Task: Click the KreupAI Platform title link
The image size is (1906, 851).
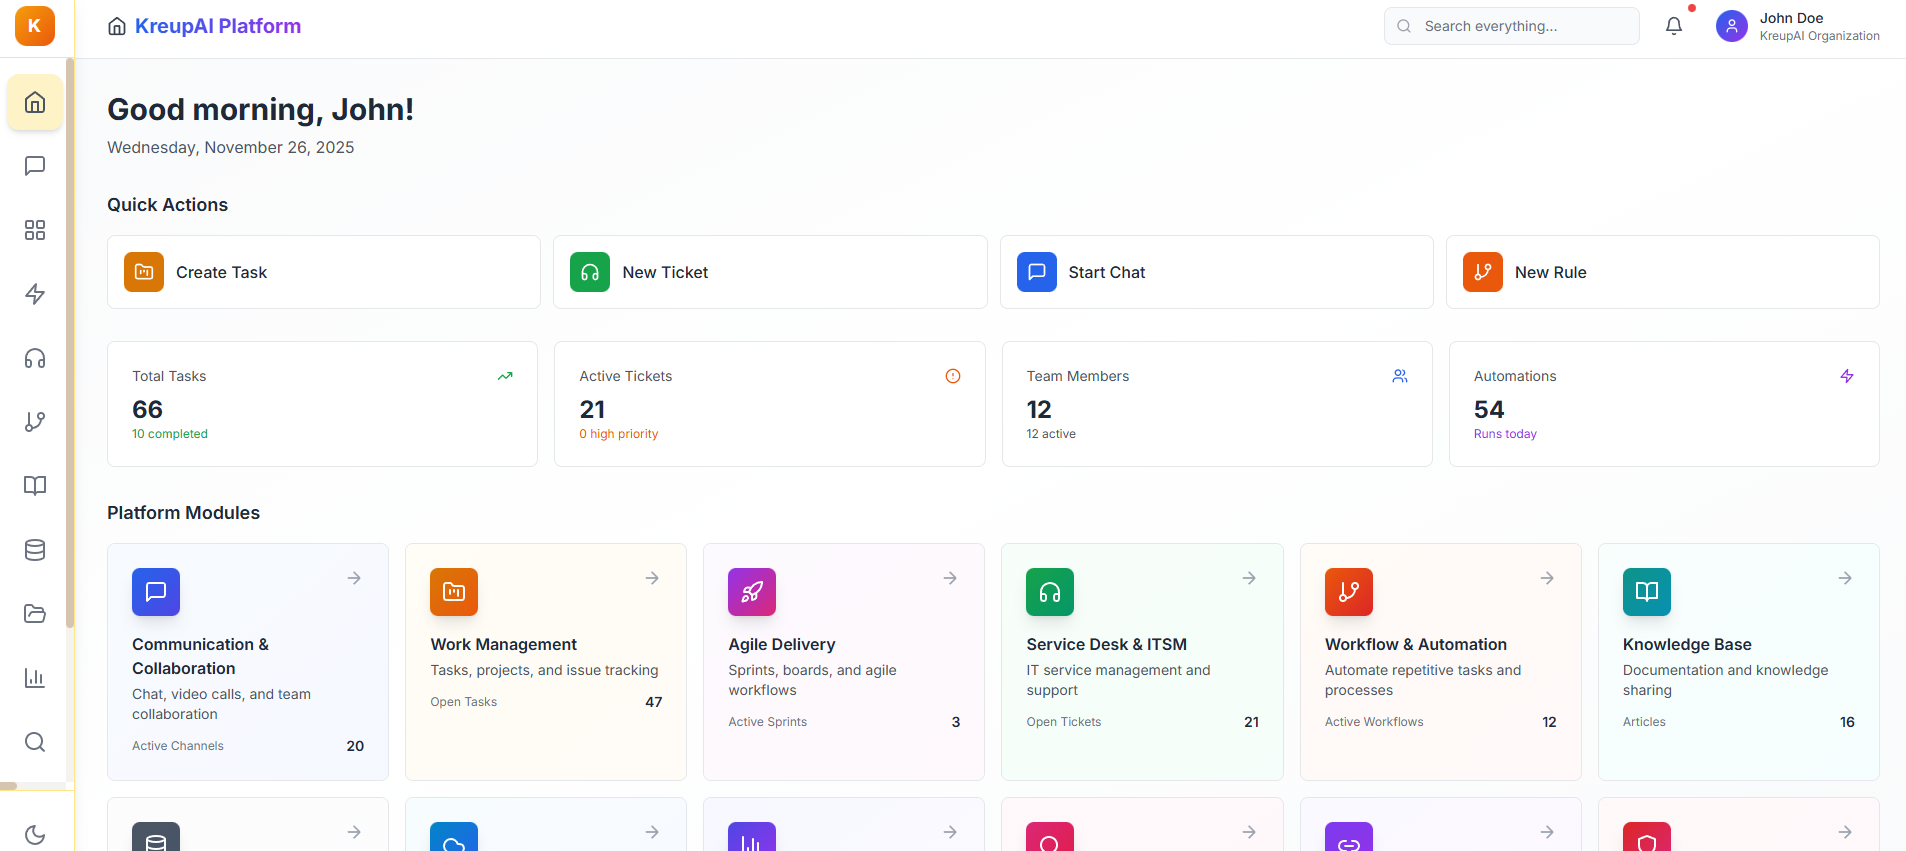Action: click(x=217, y=26)
